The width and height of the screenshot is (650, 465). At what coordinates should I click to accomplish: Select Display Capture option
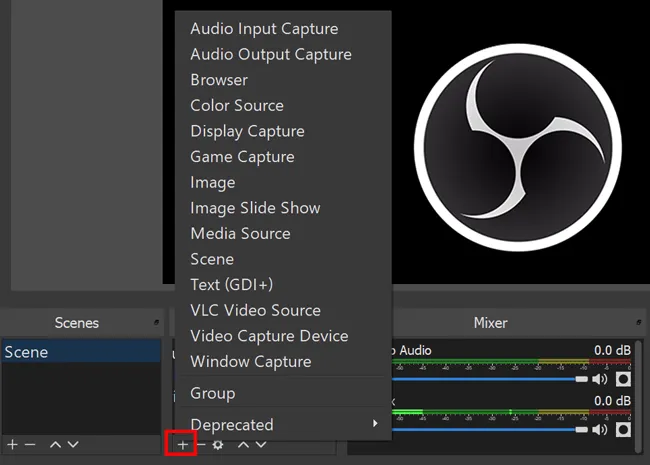pos(283,131)
